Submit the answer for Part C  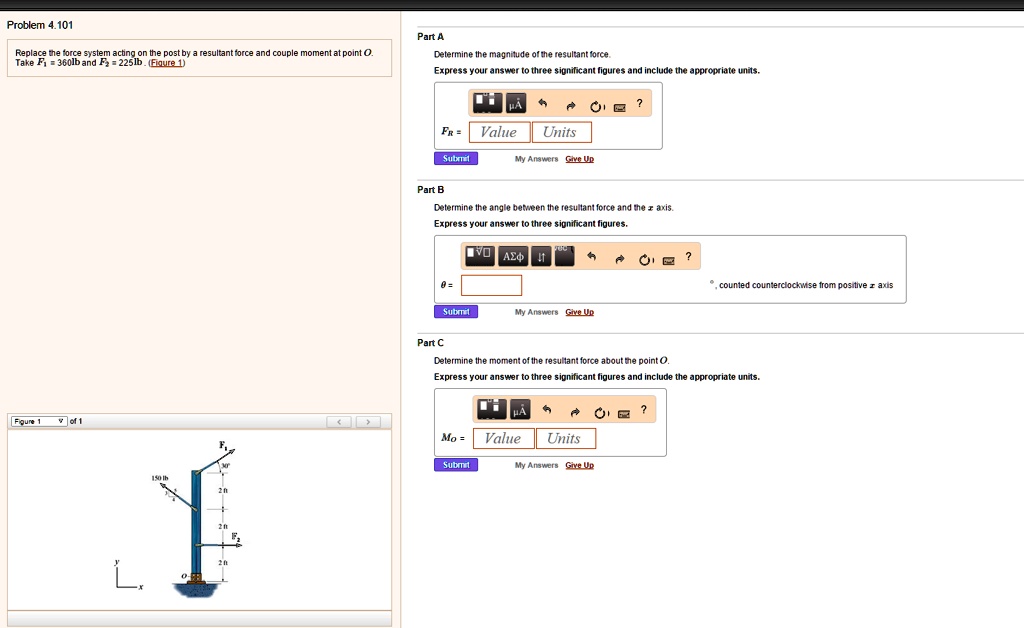click(456, 464)
